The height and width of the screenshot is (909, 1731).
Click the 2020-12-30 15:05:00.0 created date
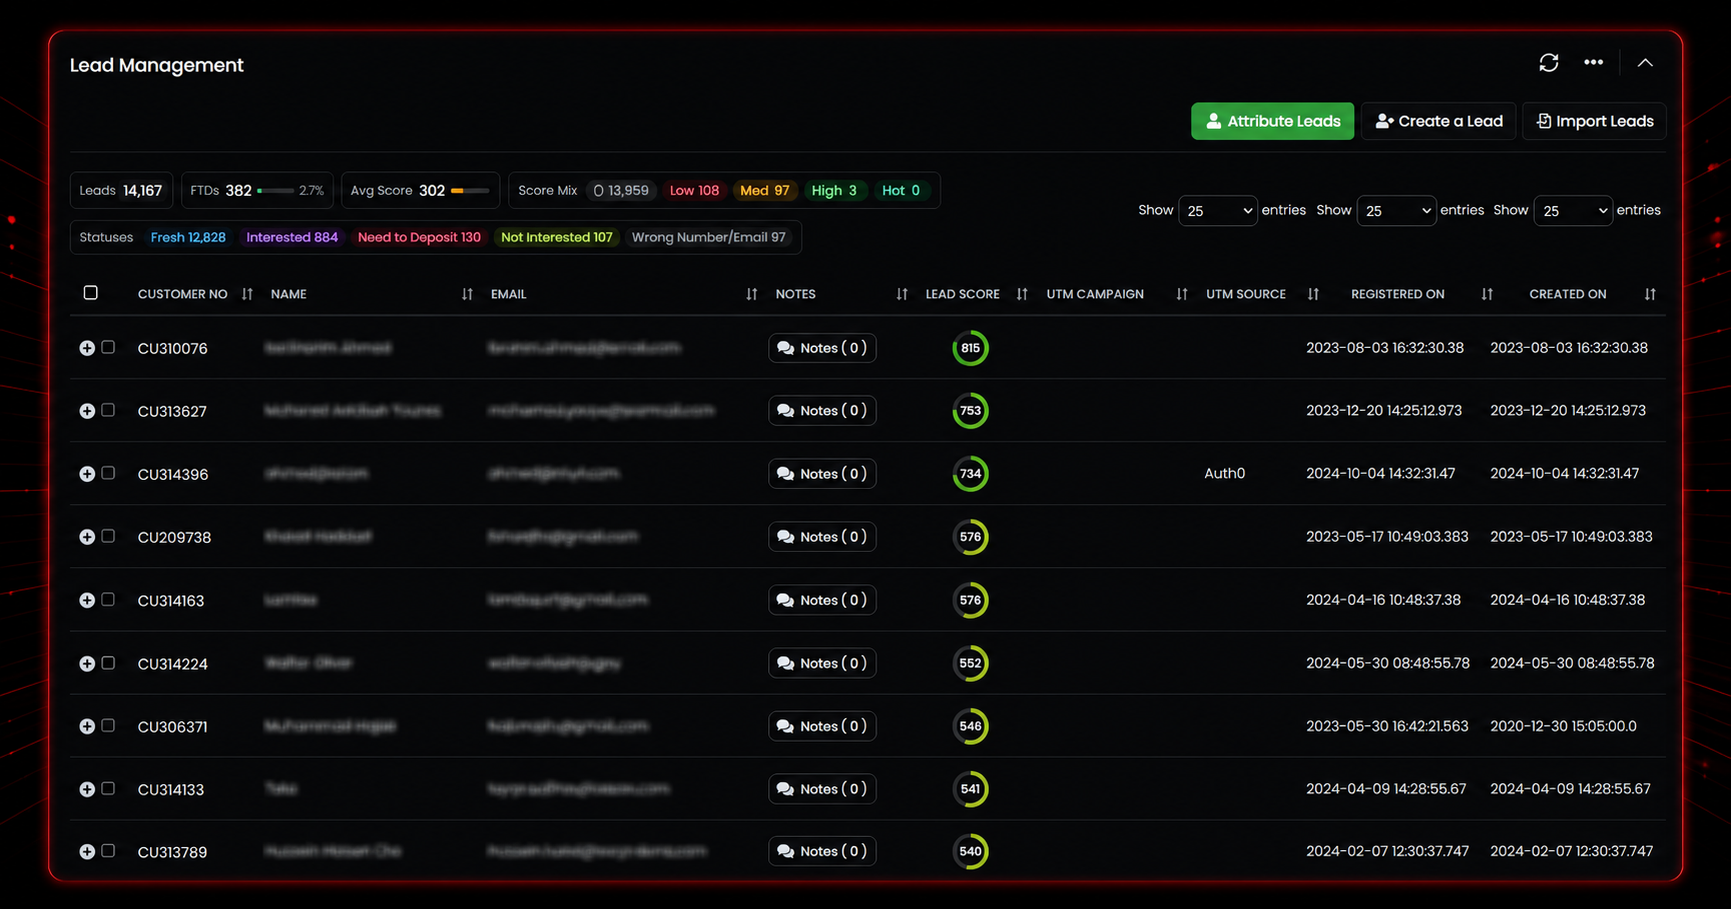click(1563, 726)
